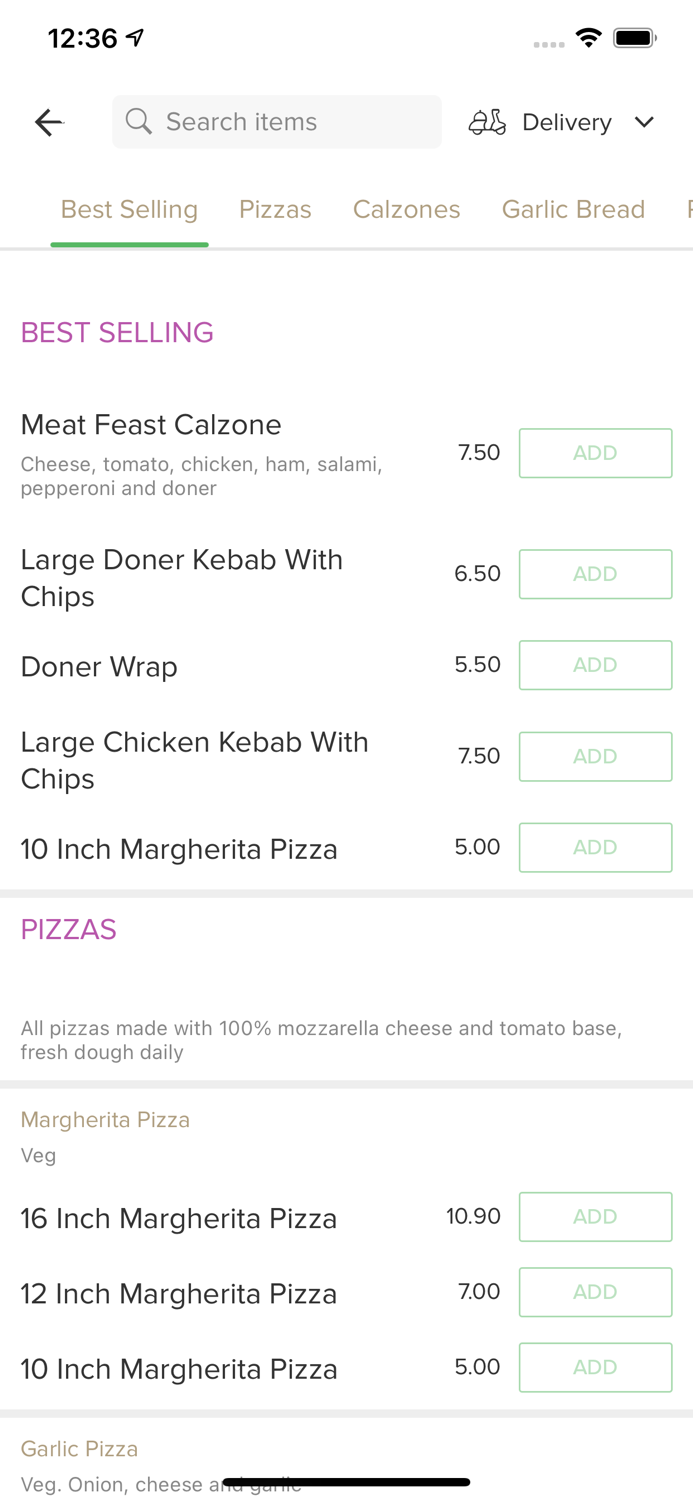
Task: Add the 10 Inch Margherita Pizza
Action: pyautogui.click(x=595, y=847)
